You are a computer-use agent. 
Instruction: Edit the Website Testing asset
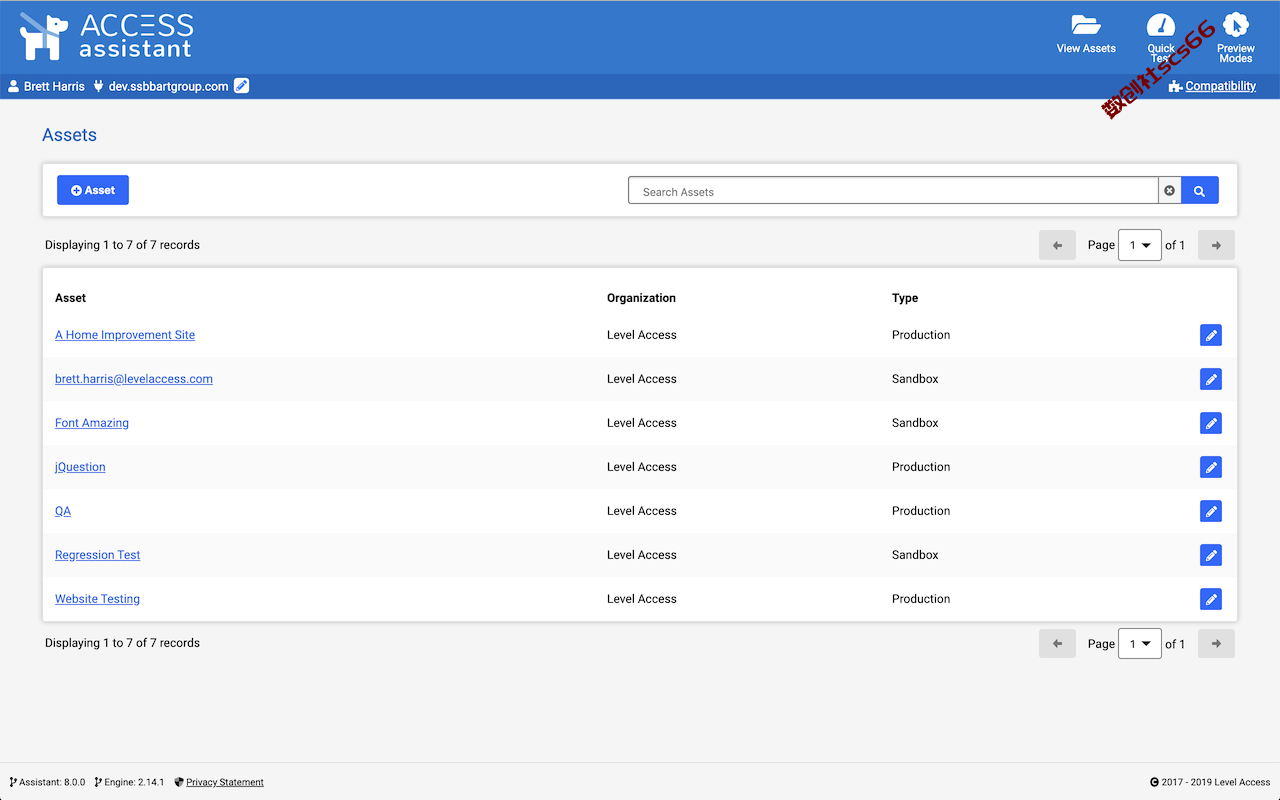[1211, 599]
